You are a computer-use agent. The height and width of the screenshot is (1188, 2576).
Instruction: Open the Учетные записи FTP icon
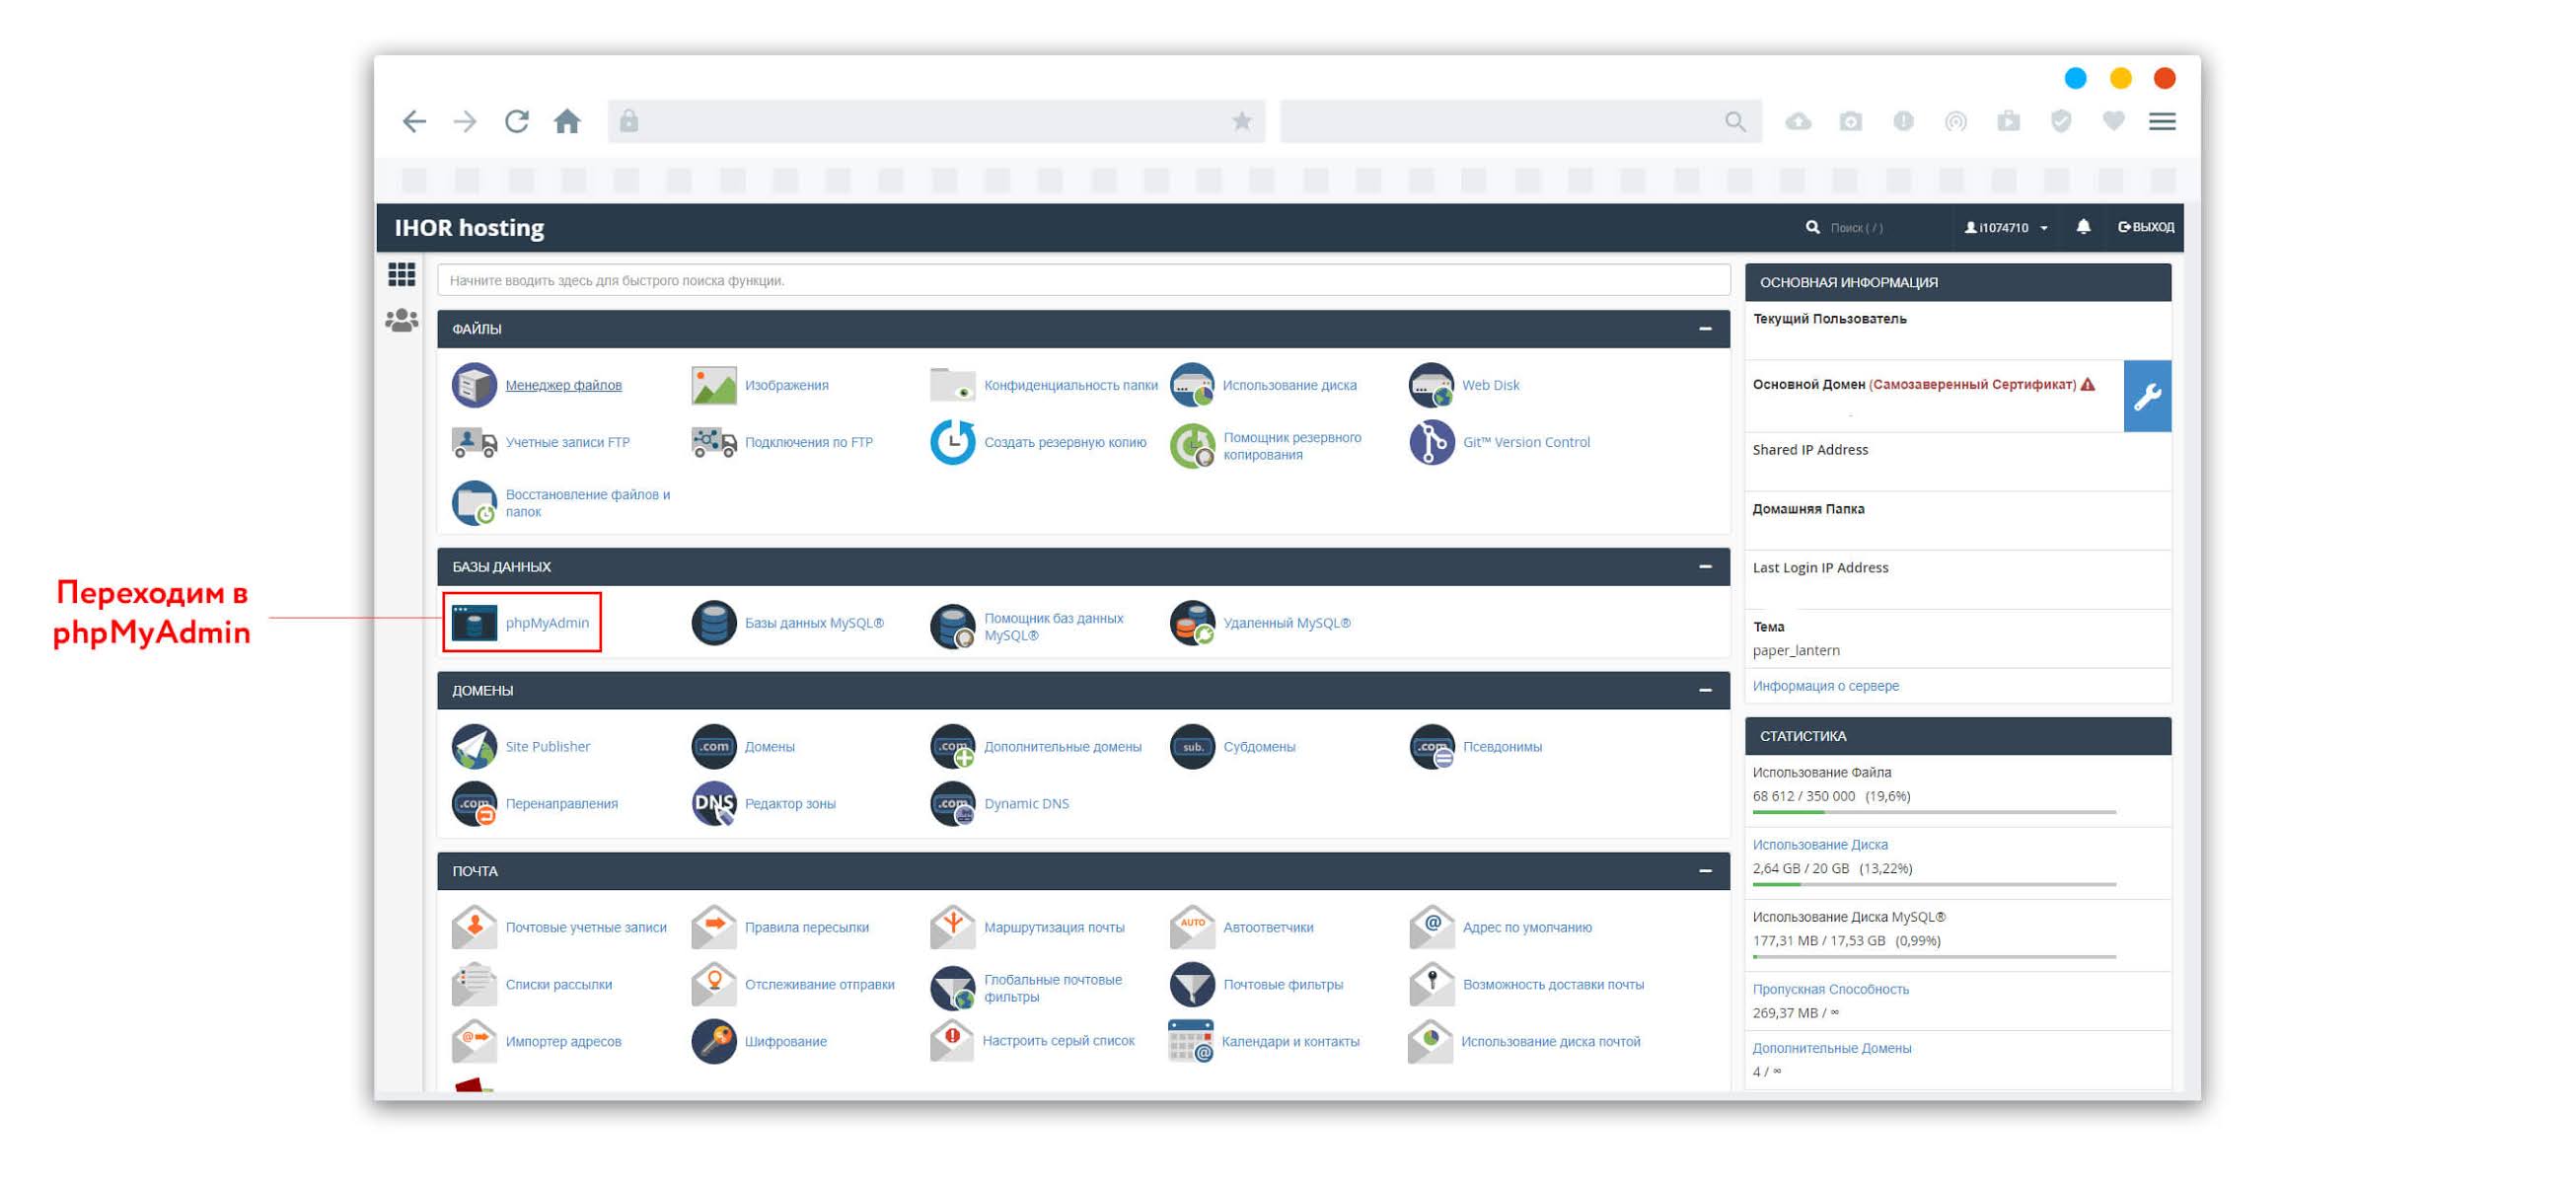474,442
